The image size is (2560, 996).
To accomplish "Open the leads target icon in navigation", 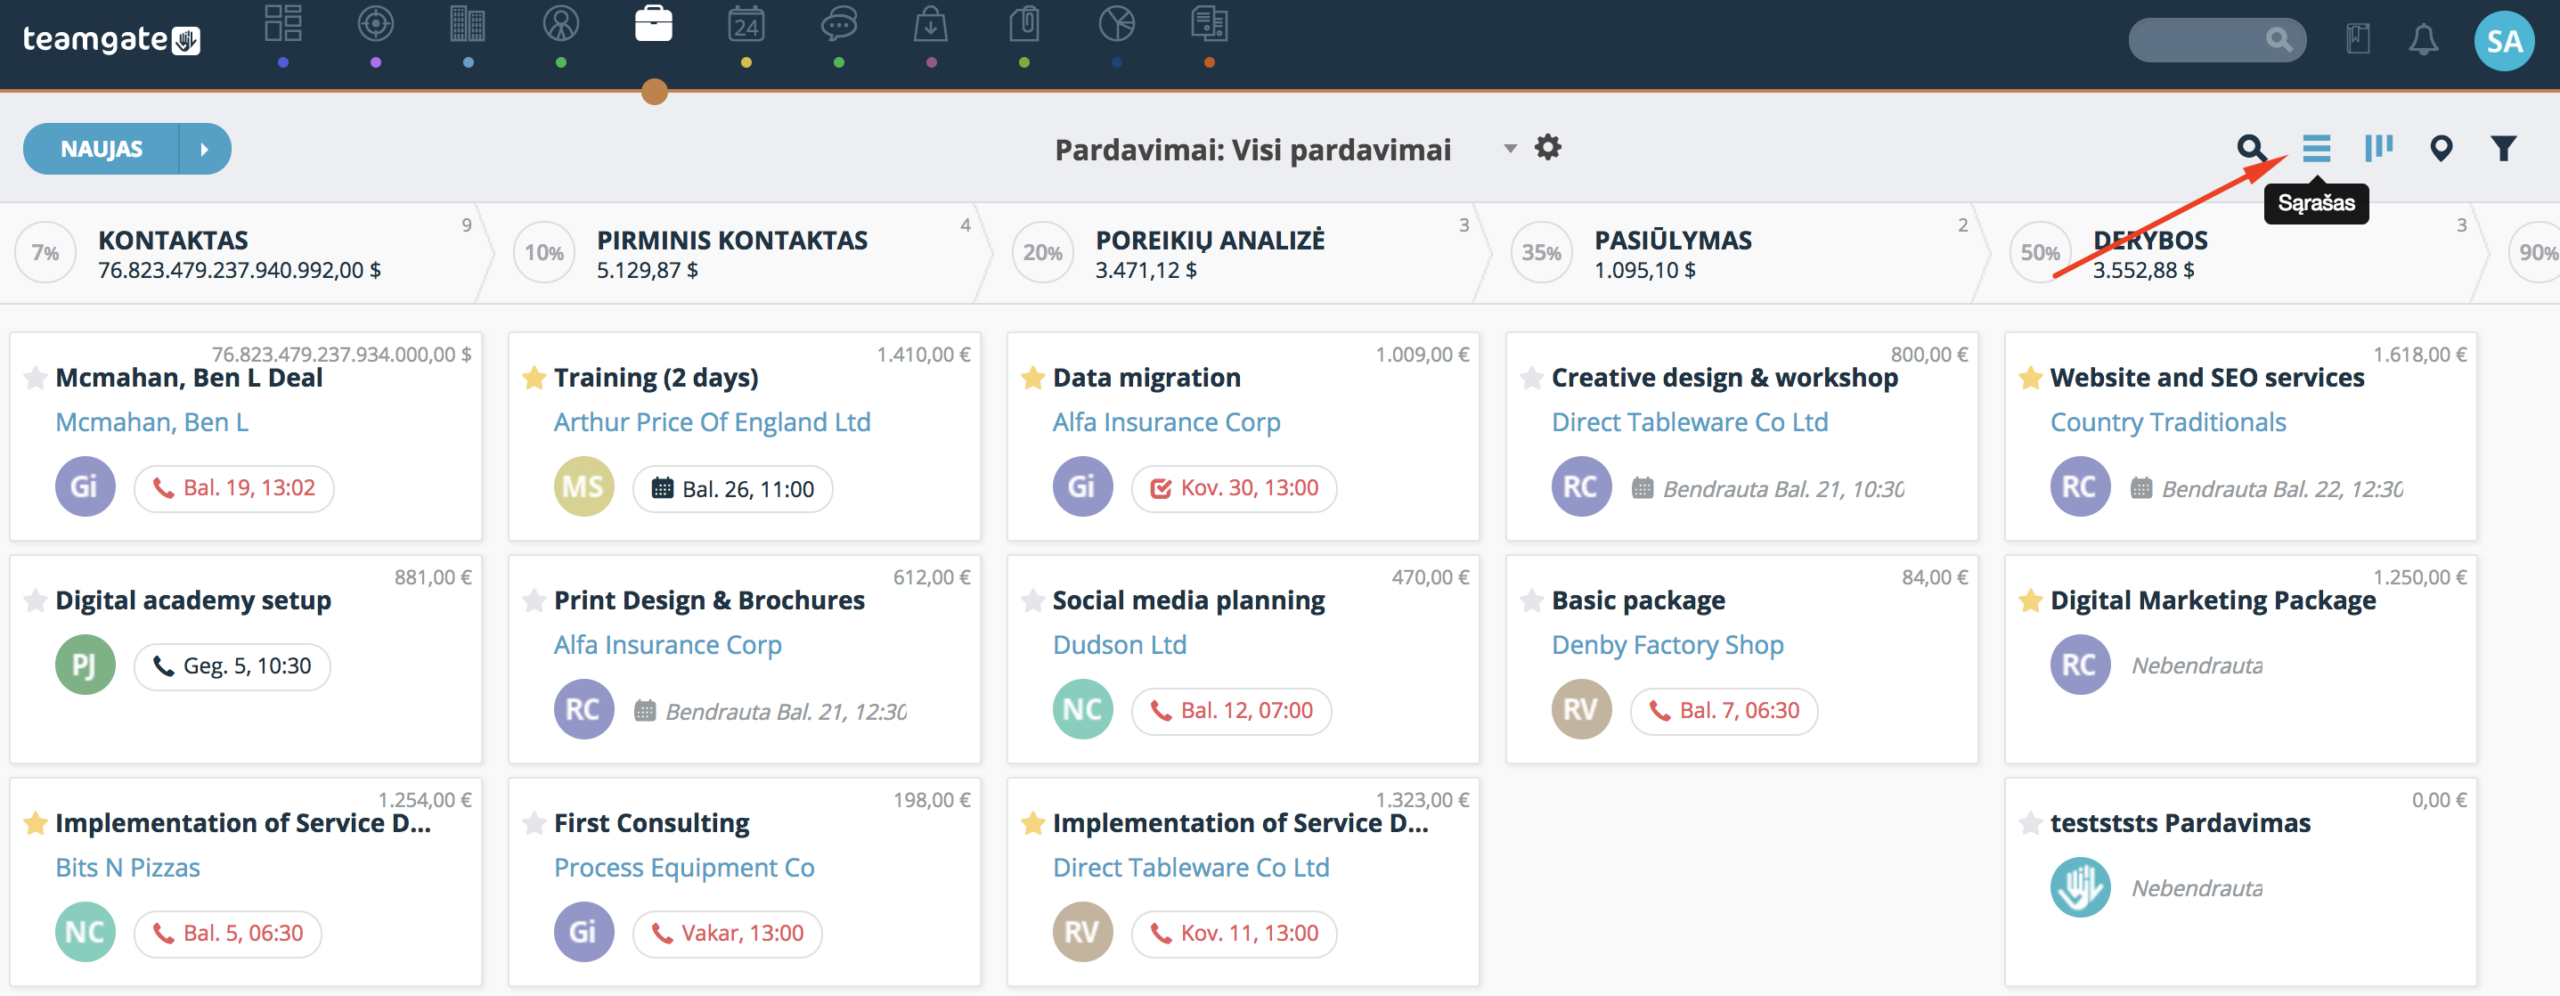I will [x=375, y=24].
